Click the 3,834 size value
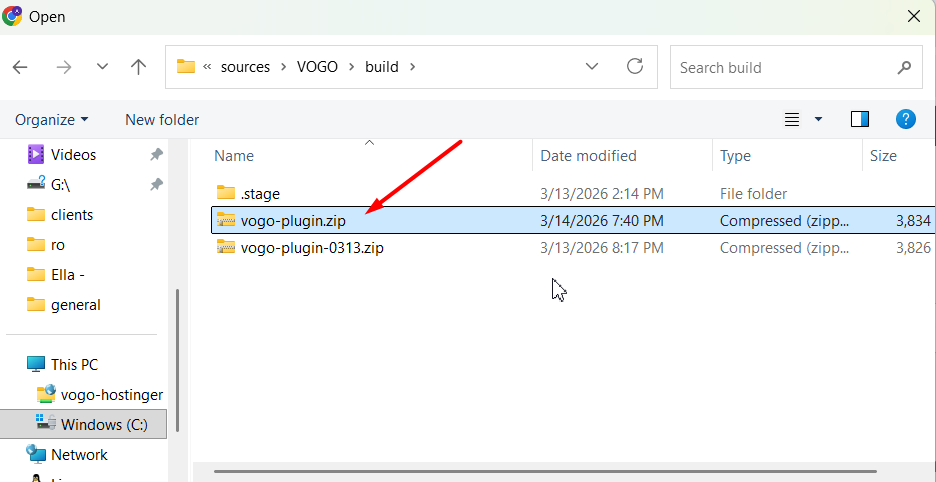936x482 pixels. 913,221
